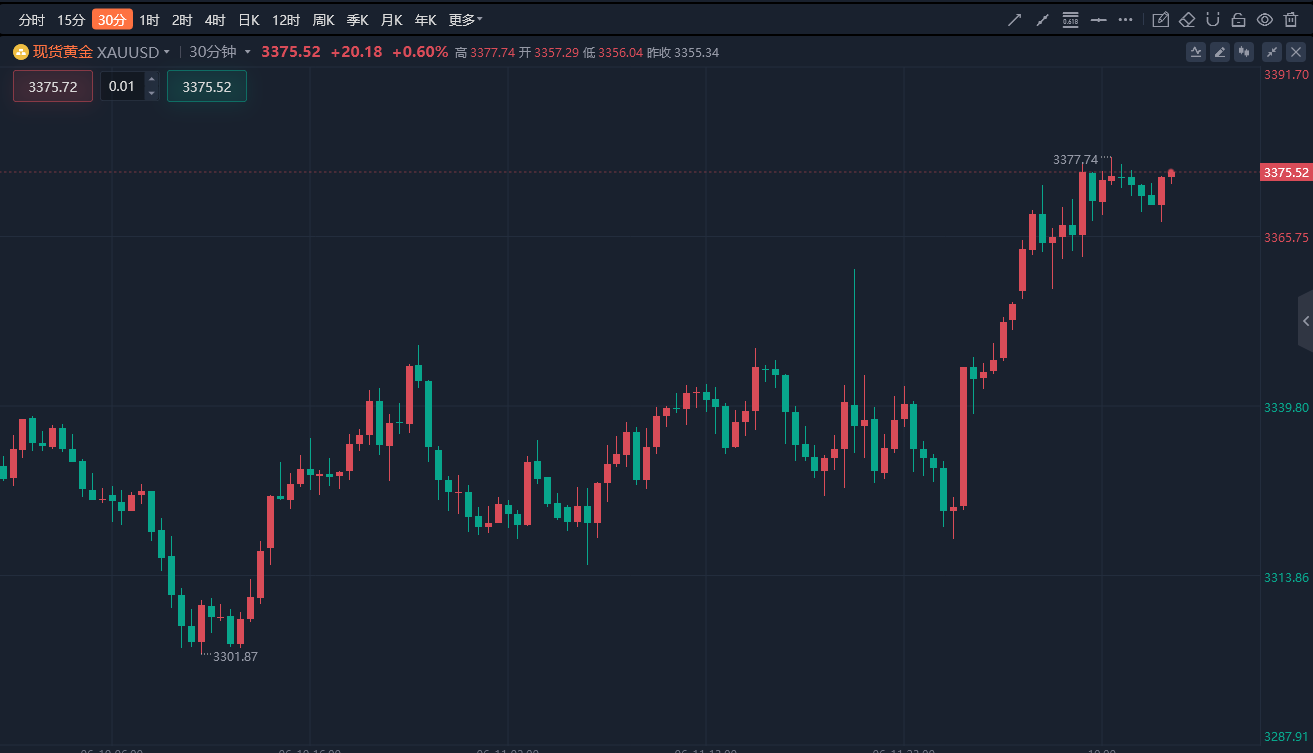
Task: Open the indicators button on chart header
Action: [x=1195, y=52]
